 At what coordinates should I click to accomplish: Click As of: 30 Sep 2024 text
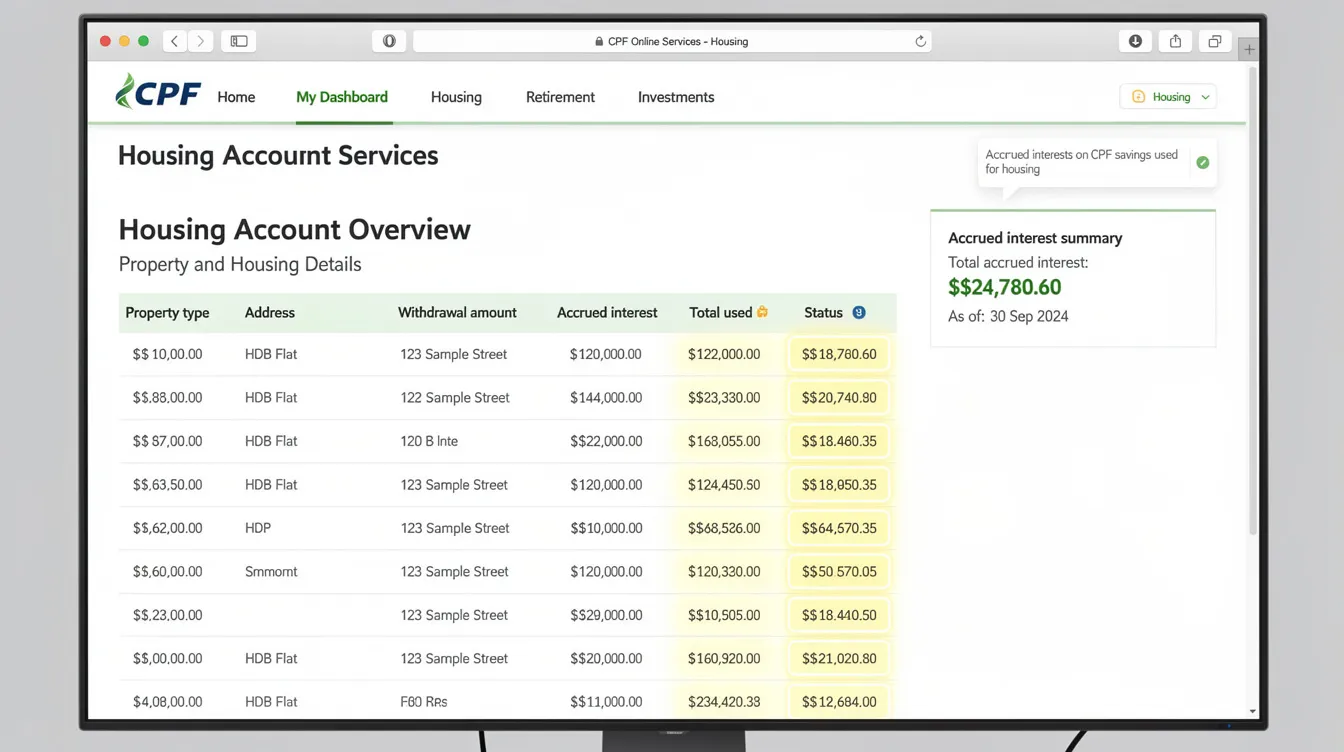(x=1008, y=316)
